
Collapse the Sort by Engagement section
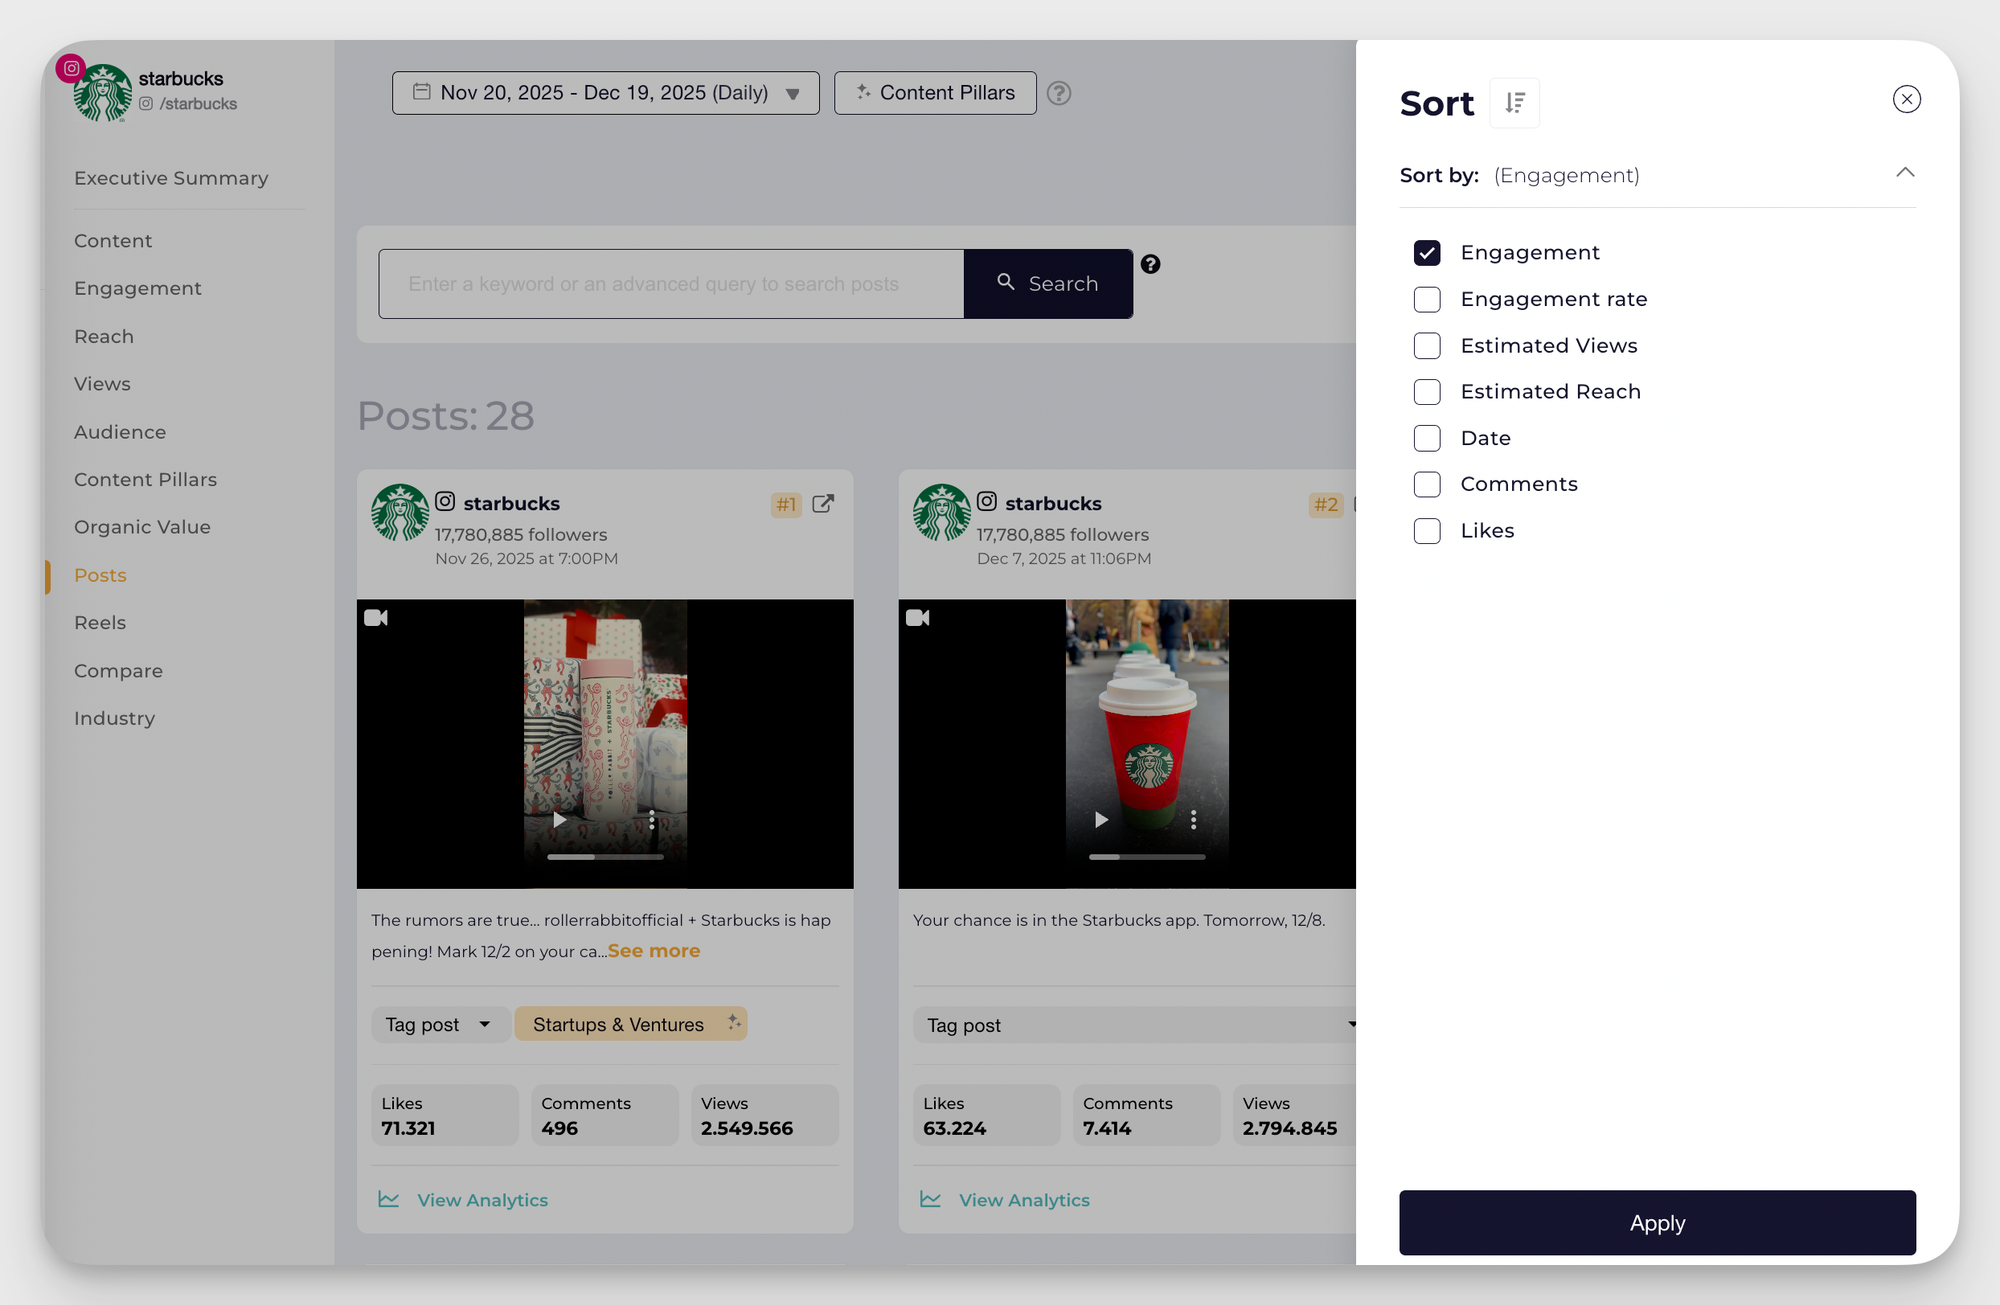(x=1905, y=173)
